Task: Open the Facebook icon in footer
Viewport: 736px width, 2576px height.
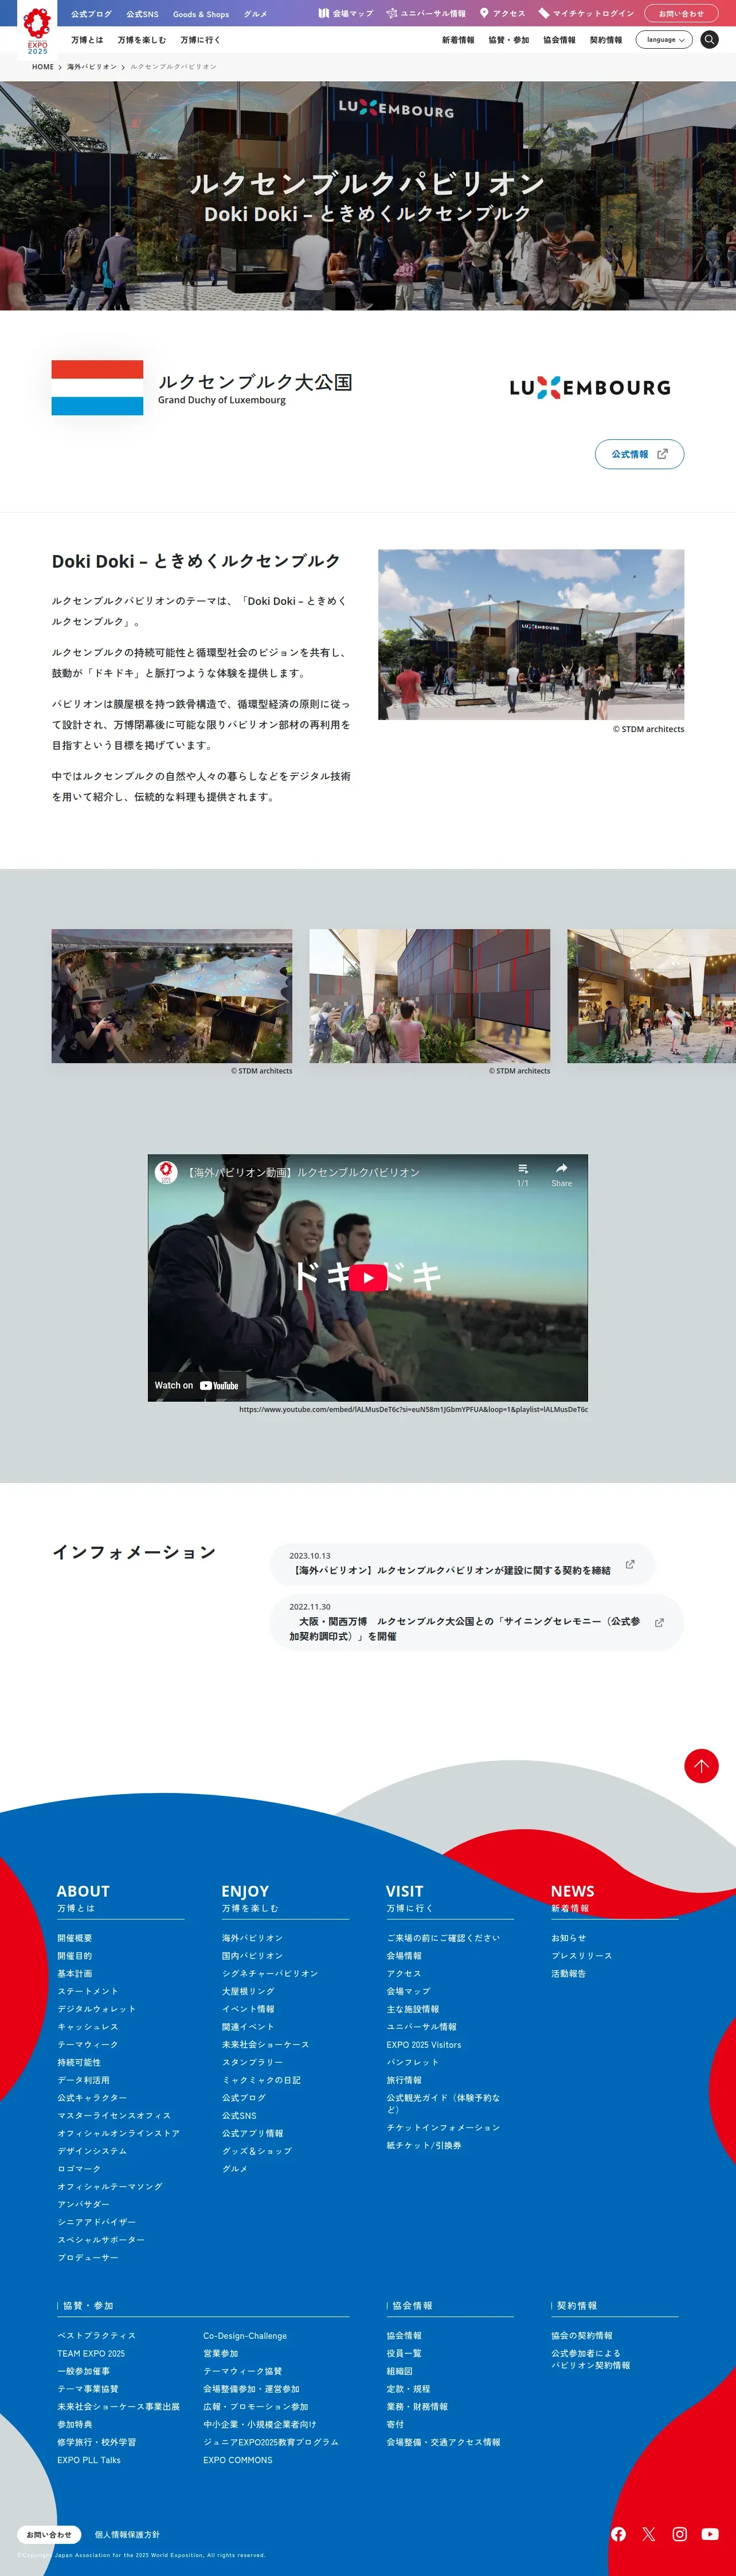Action: [619, 2533]
